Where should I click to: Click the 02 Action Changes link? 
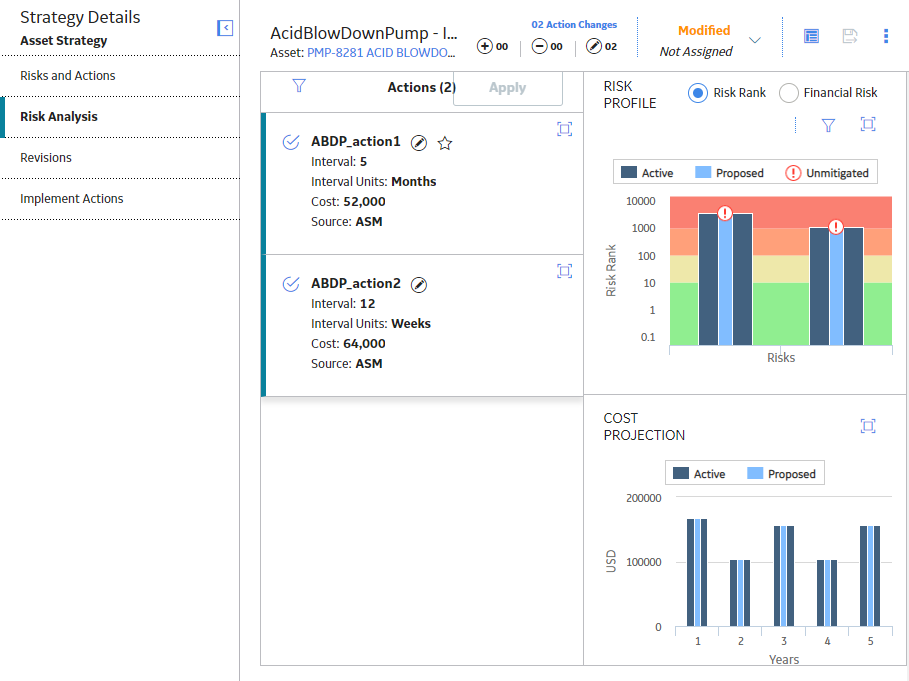(x=574, y=24)
